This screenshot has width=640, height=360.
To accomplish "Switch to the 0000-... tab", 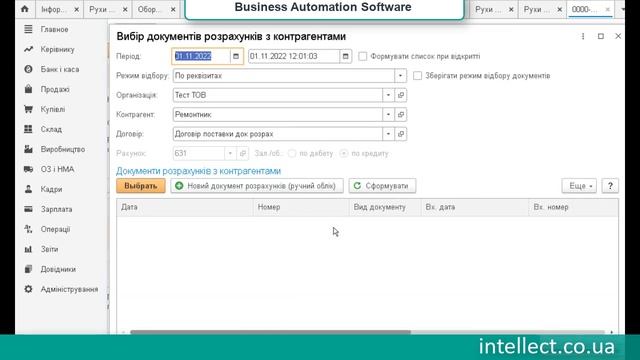I will [x=585, y=9].
